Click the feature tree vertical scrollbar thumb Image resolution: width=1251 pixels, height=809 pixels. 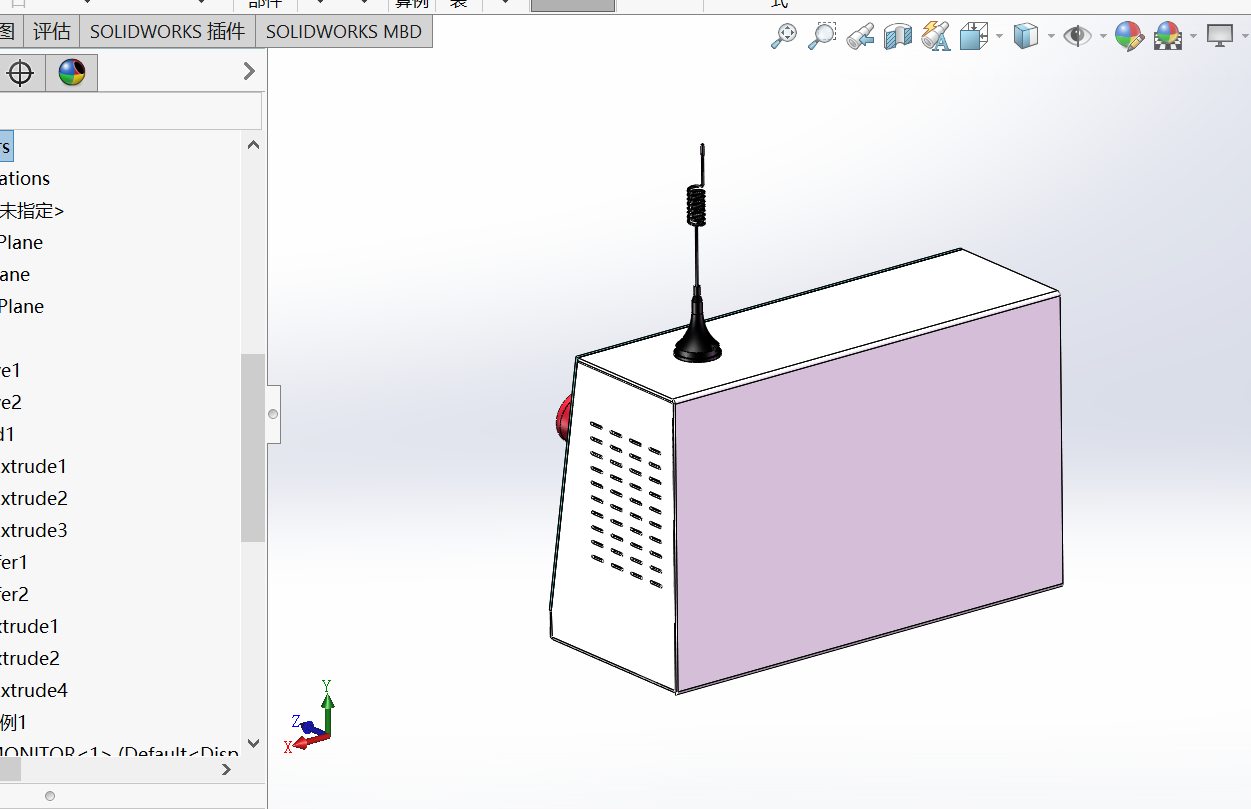point(253,447)
